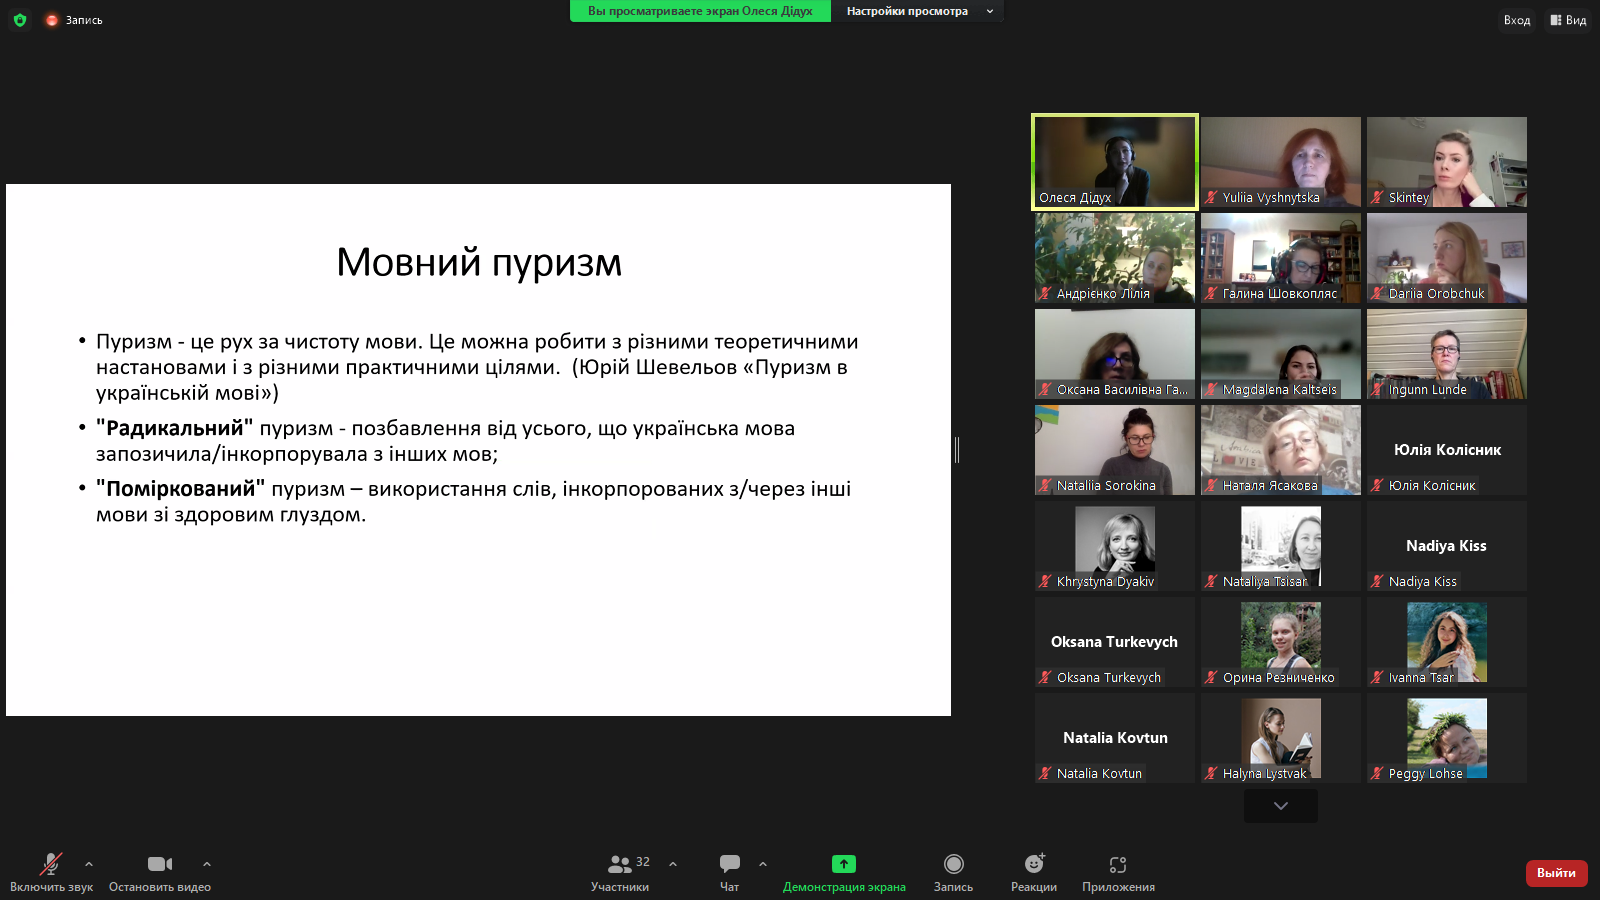Expand video options arrow beside camera

(207, 864)
